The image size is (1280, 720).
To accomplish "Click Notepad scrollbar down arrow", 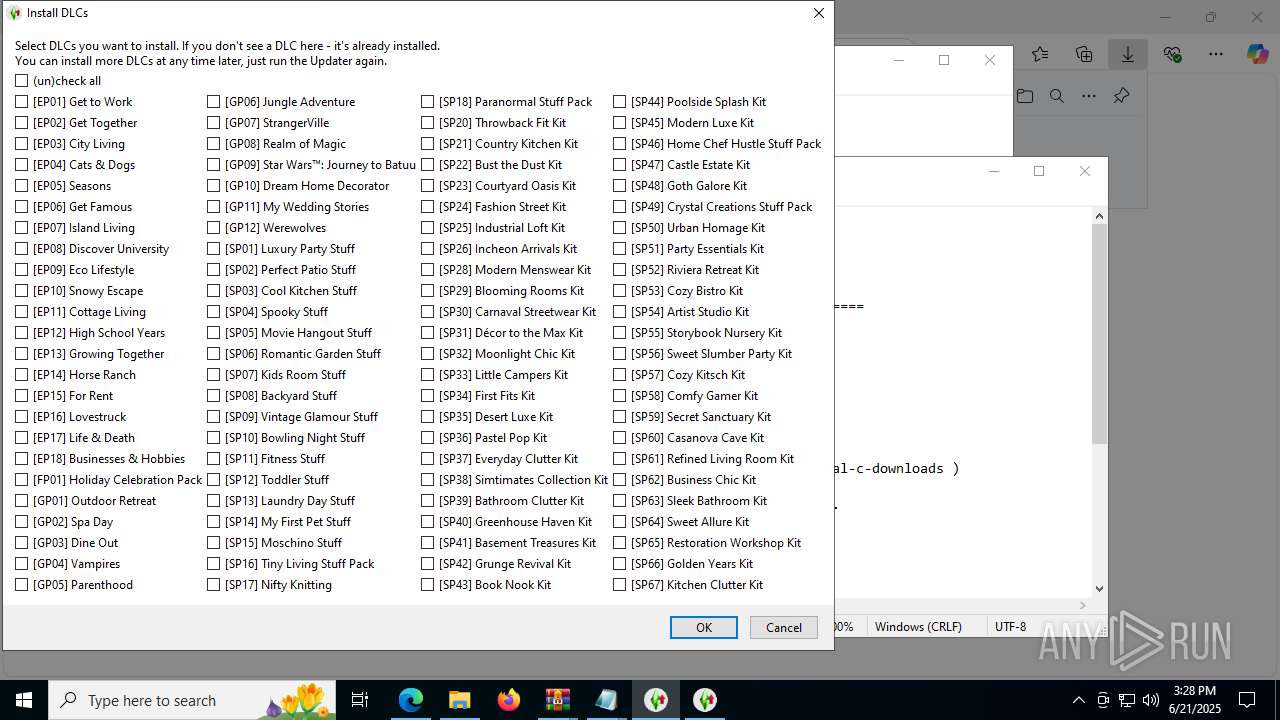I will pos(1099,589).
